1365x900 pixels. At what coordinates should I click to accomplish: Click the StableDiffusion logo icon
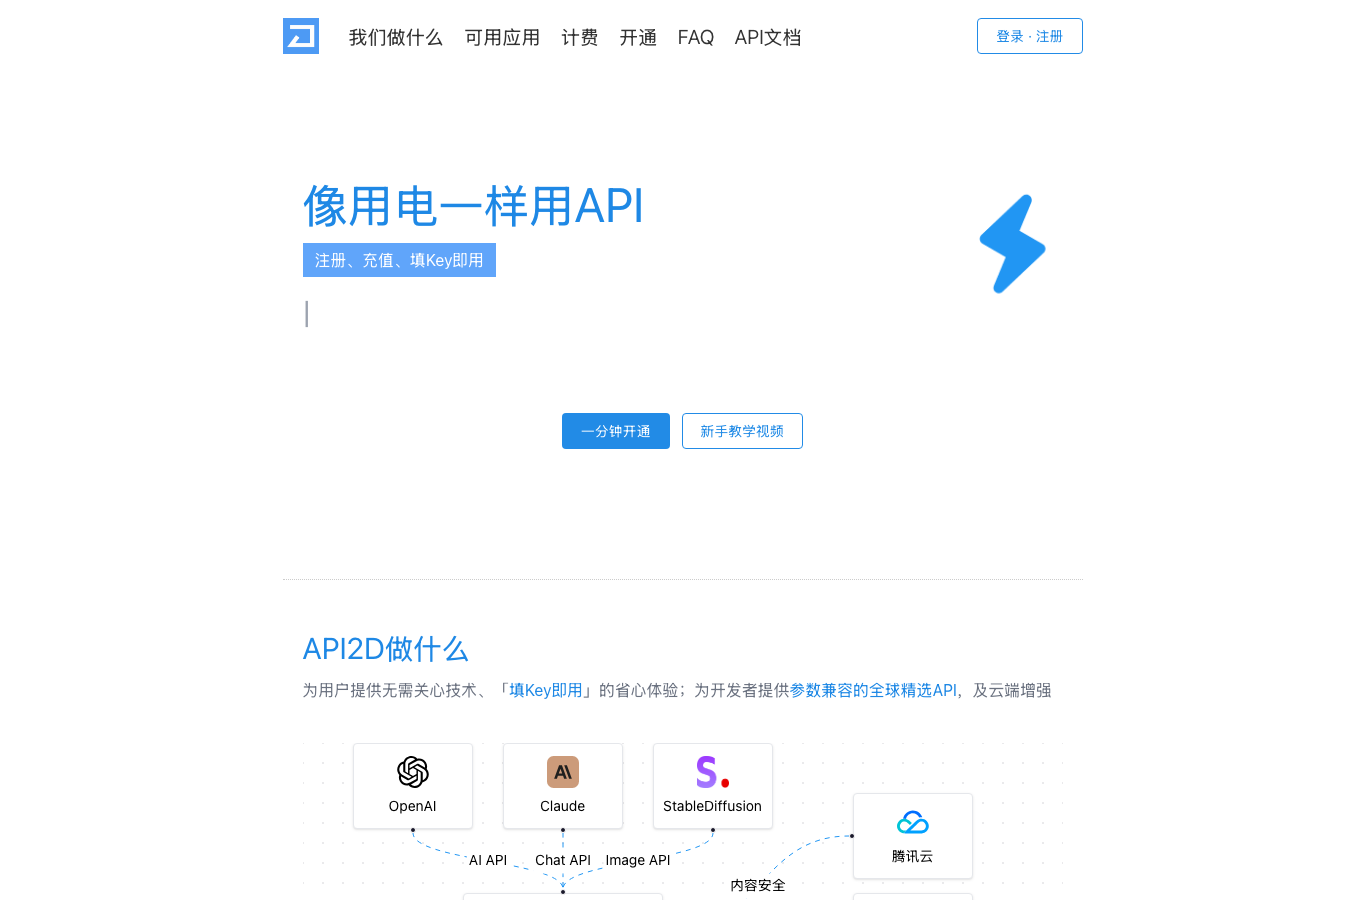712,772
